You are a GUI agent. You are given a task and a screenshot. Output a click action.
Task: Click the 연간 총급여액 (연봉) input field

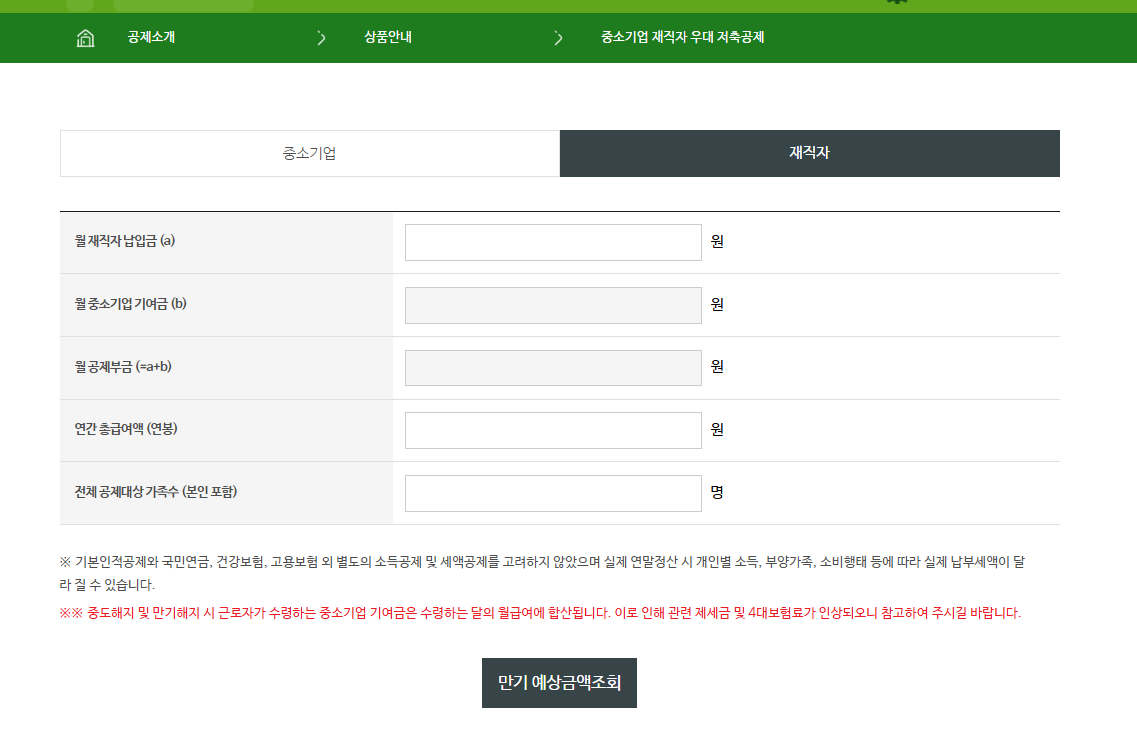pos(552,430)
